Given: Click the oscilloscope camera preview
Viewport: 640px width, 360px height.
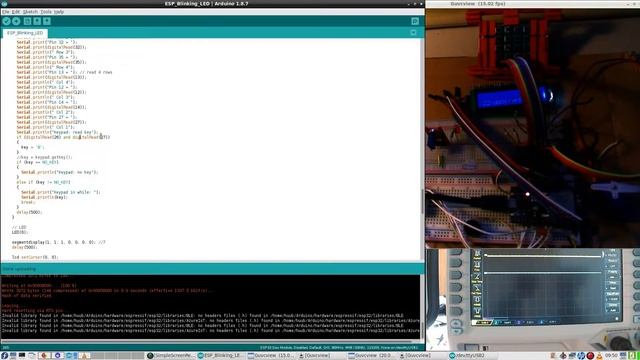Looking at the screenshot, I should coord(533,300).
